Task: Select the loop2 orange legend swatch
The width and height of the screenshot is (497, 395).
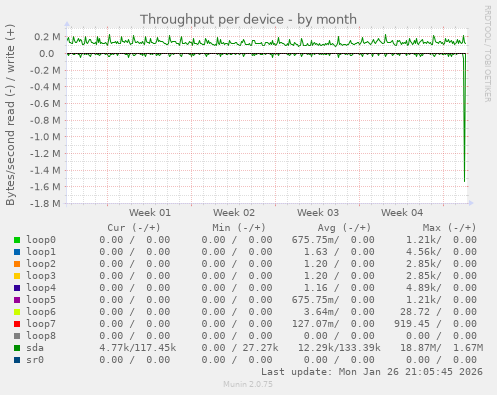Action: pos(17,264)
